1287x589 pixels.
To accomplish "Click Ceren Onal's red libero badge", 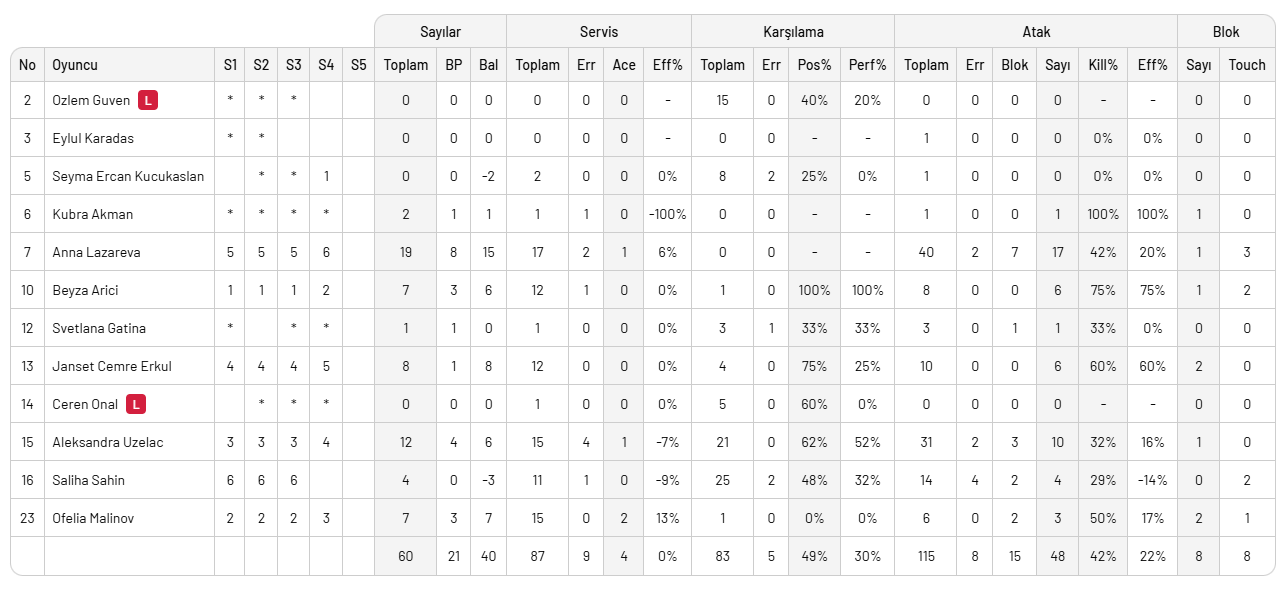I will [x=136, y=404].
